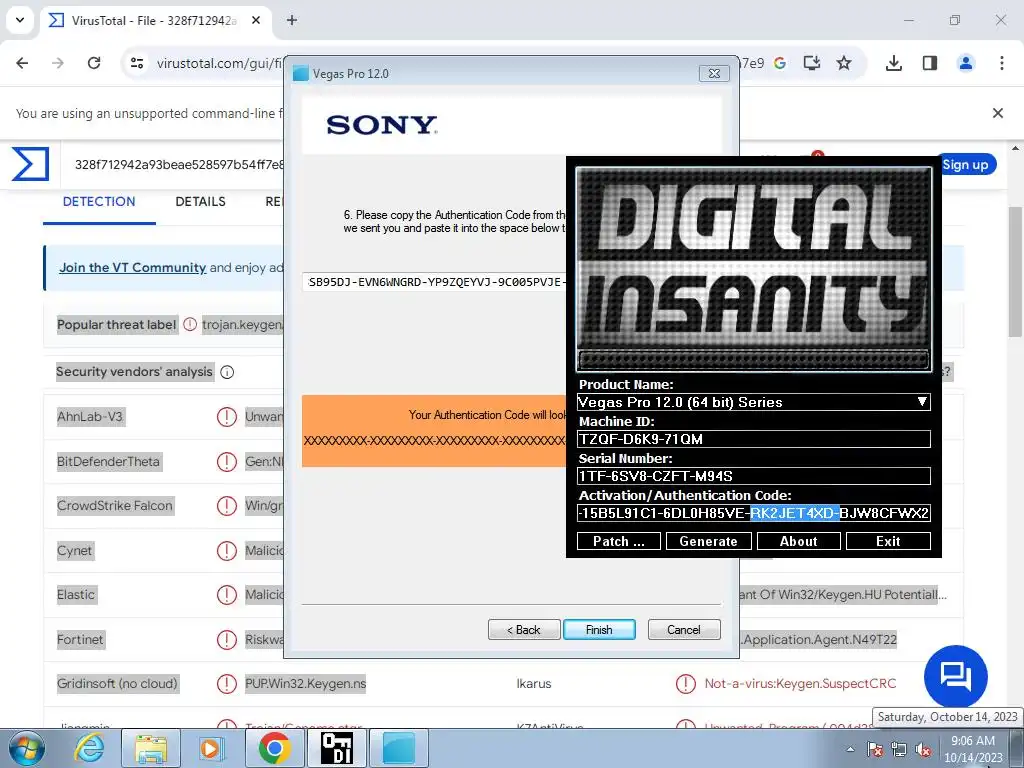Screen dimensions: 1024x768
Task: Go back in Chrome browser
Action: click(22, 63)
